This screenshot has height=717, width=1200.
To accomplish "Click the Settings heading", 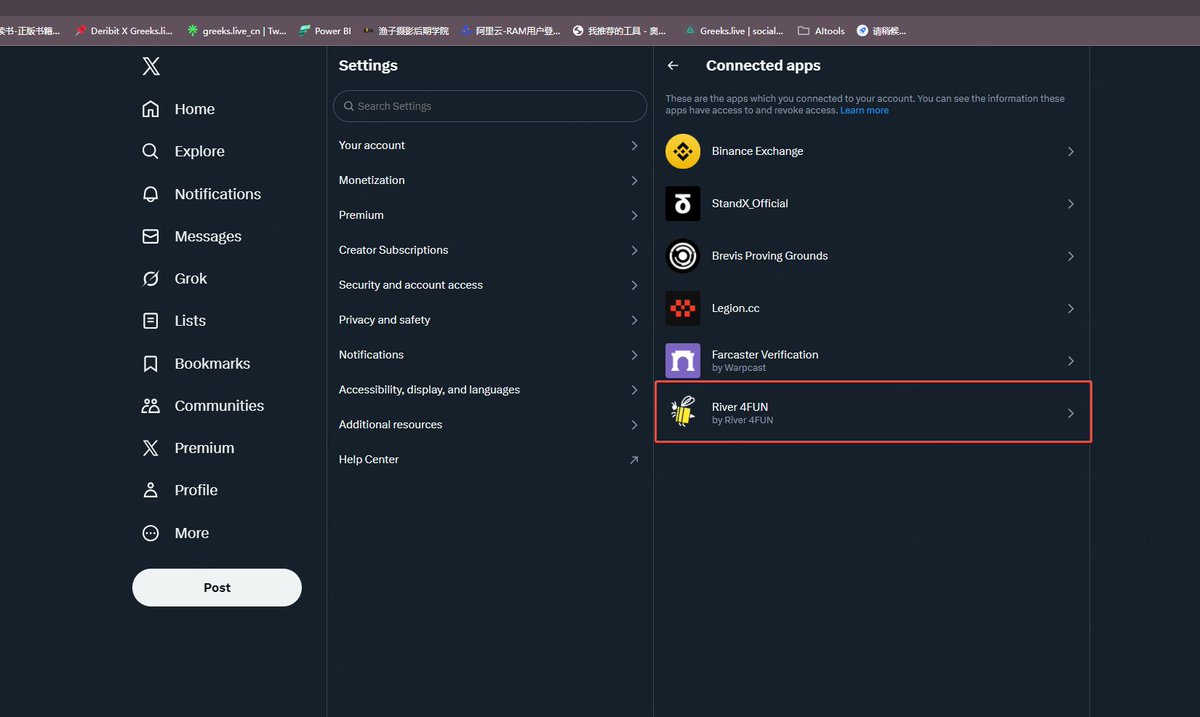I will tap(368, 65).
